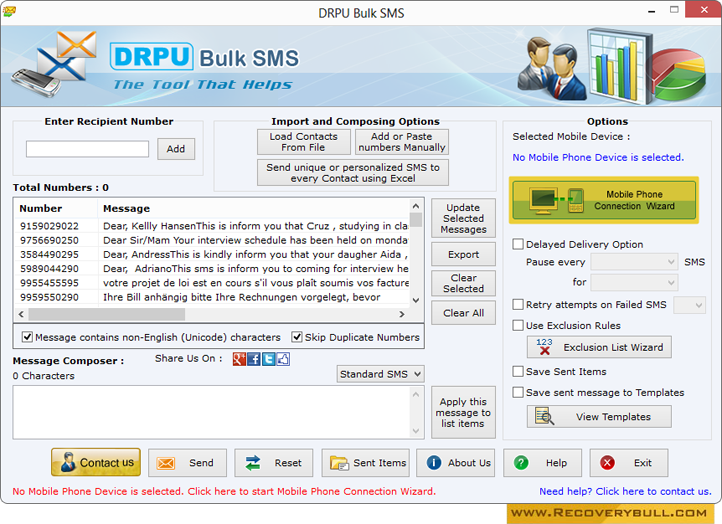Viewport: 722px width, 524px height.
Task: Open Mobile Phone Connection Wizard
Action: (604, 200)
